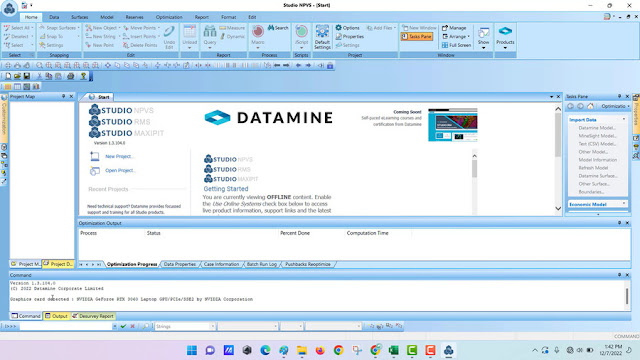Click green check accept command icon
This screenshot has width=640, height=360.
pos(123,326)
